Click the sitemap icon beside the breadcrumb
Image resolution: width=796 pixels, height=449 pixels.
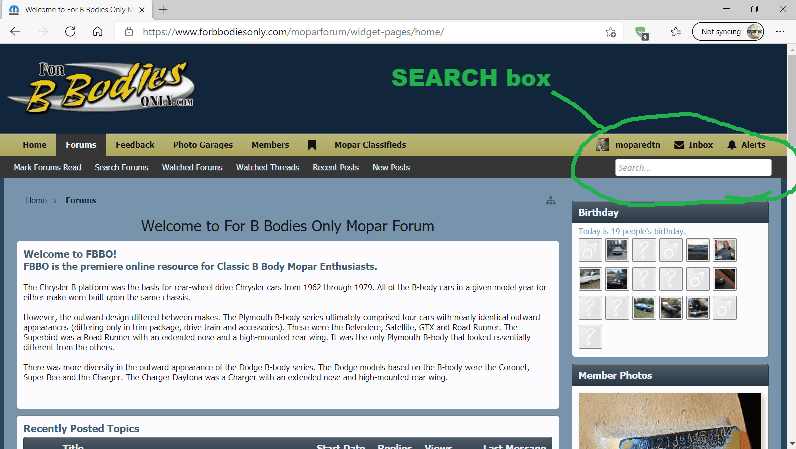click(550, 201)
